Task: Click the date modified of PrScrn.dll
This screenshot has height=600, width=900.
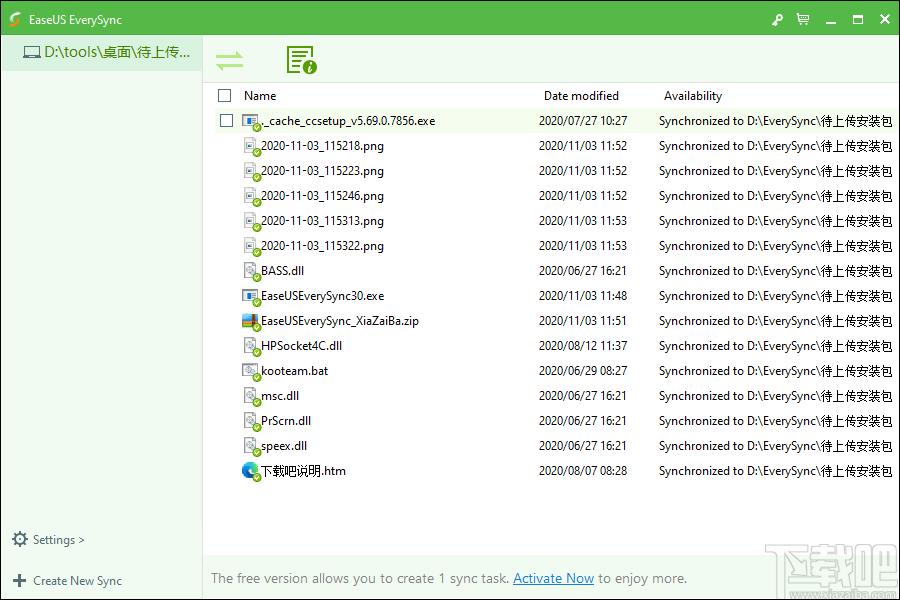Action: point(583,421)
